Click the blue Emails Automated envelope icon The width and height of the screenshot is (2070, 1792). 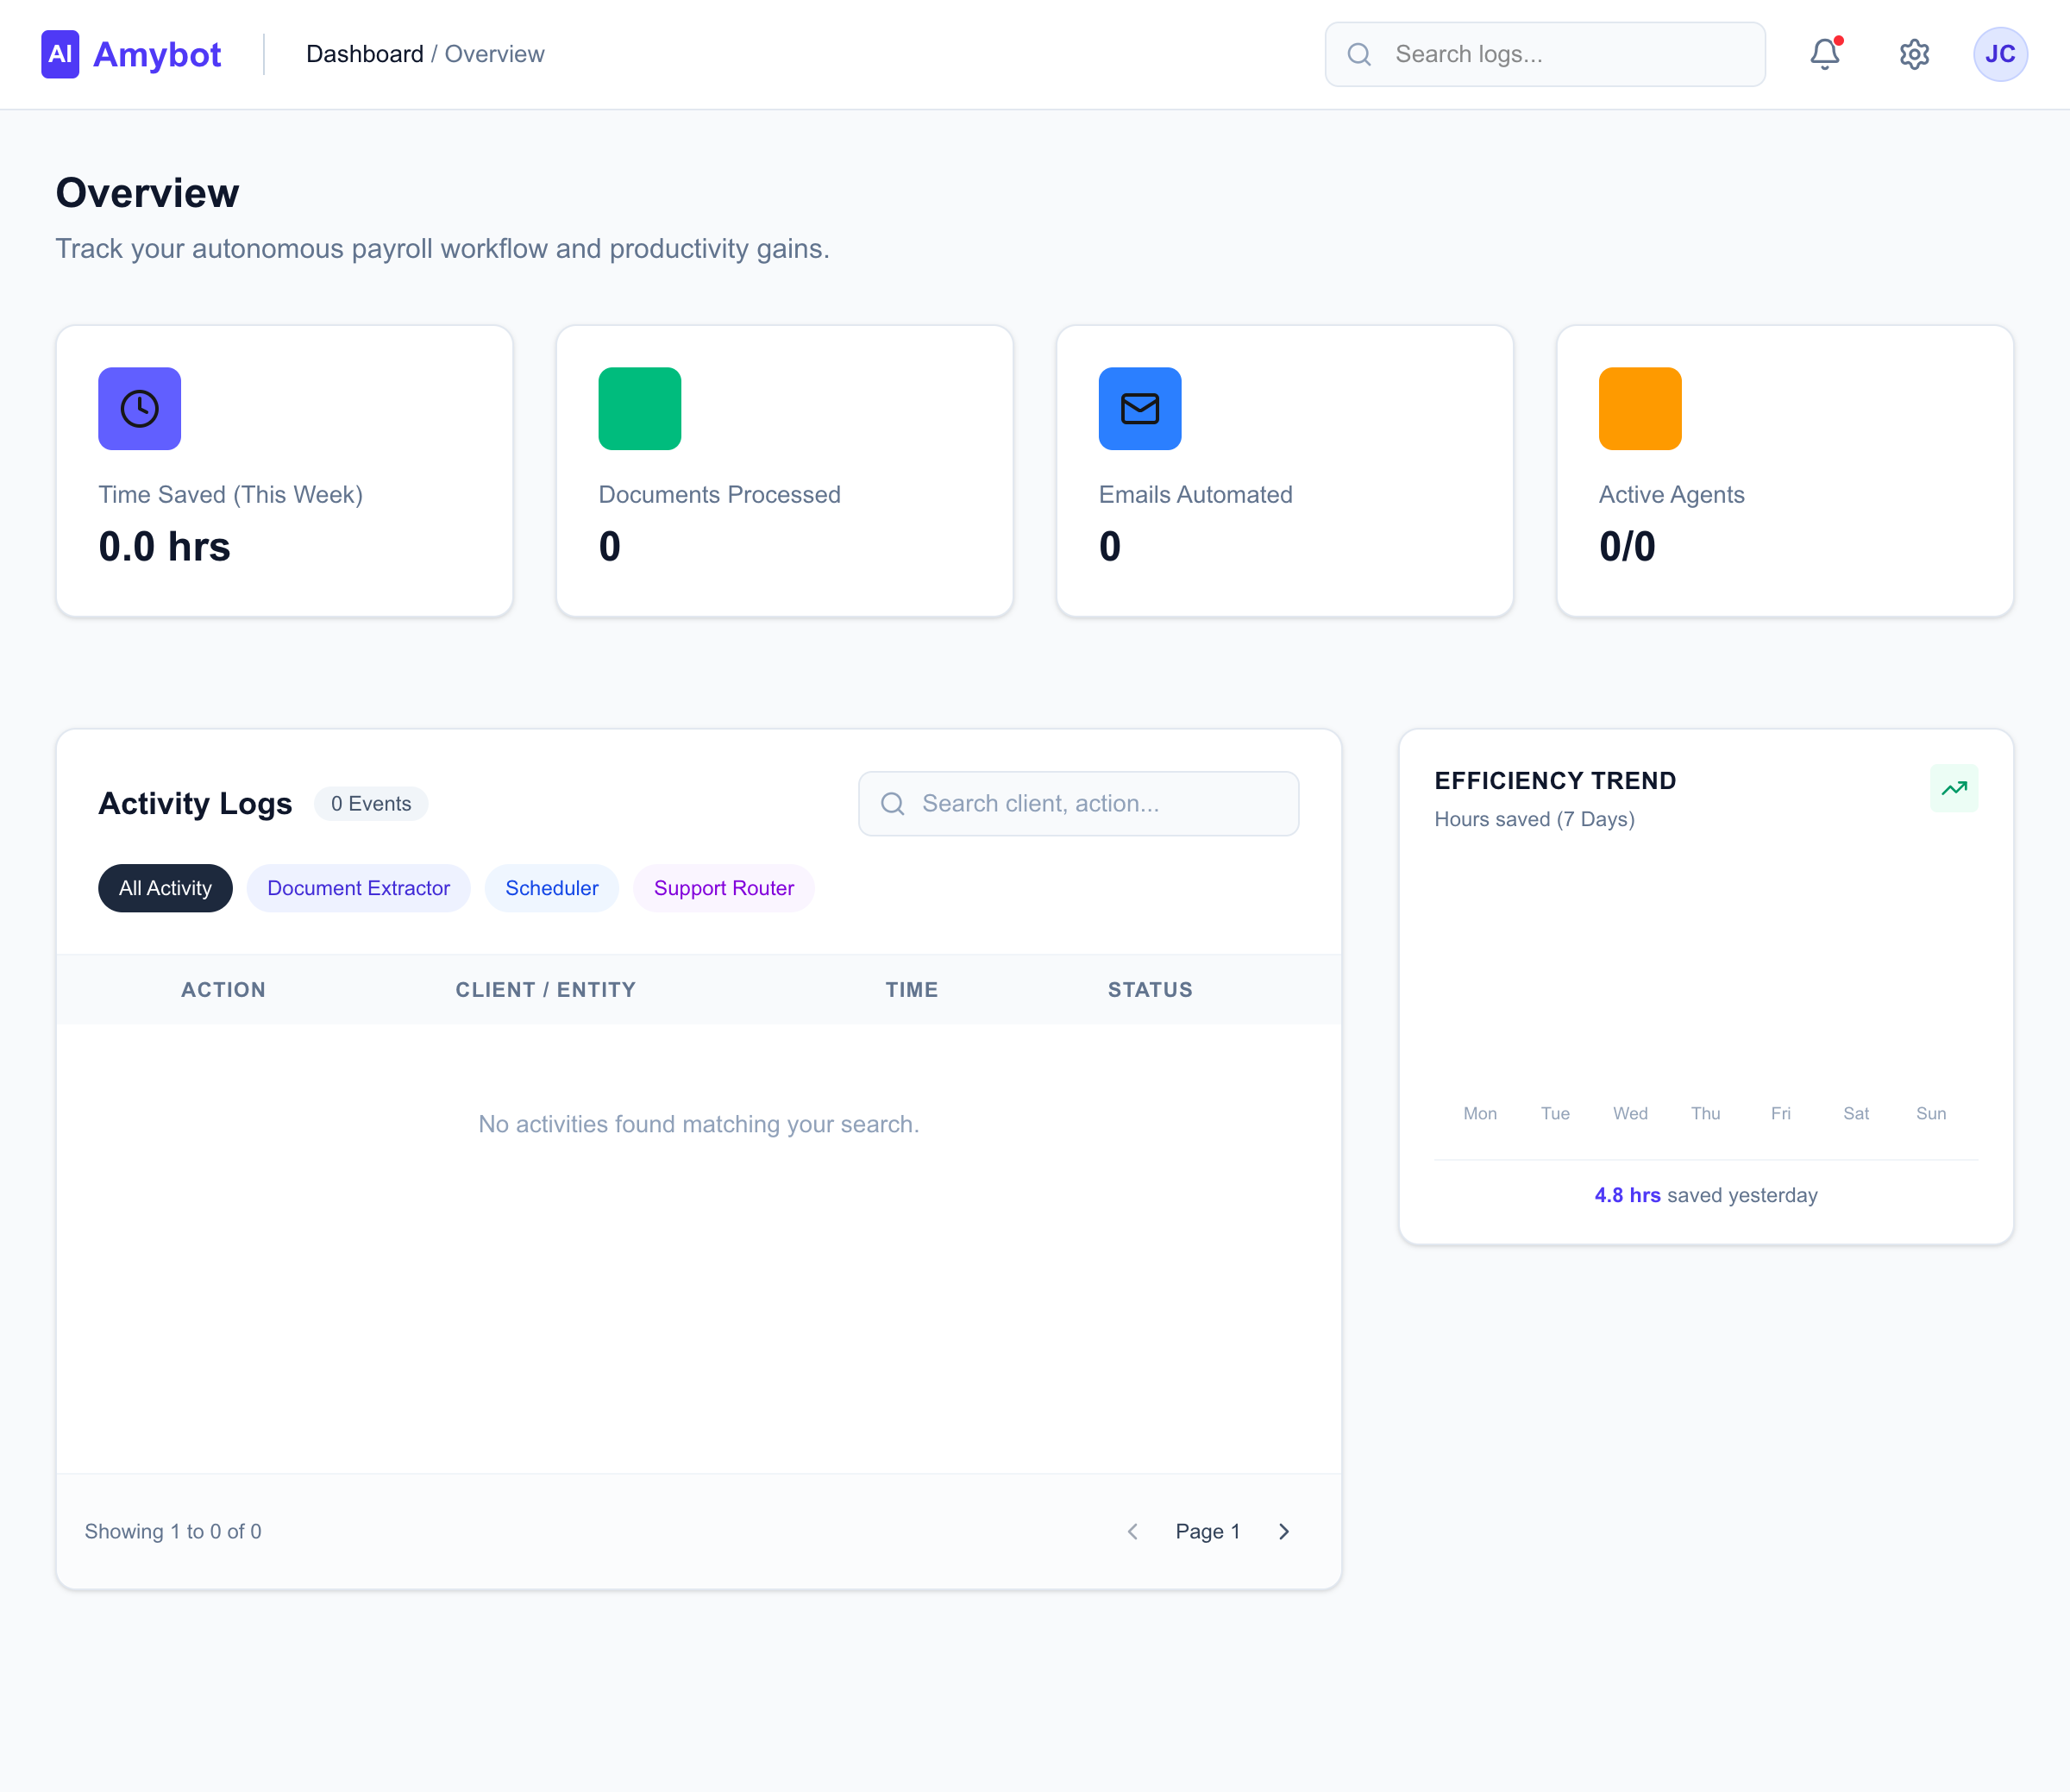pos(1140,408)
